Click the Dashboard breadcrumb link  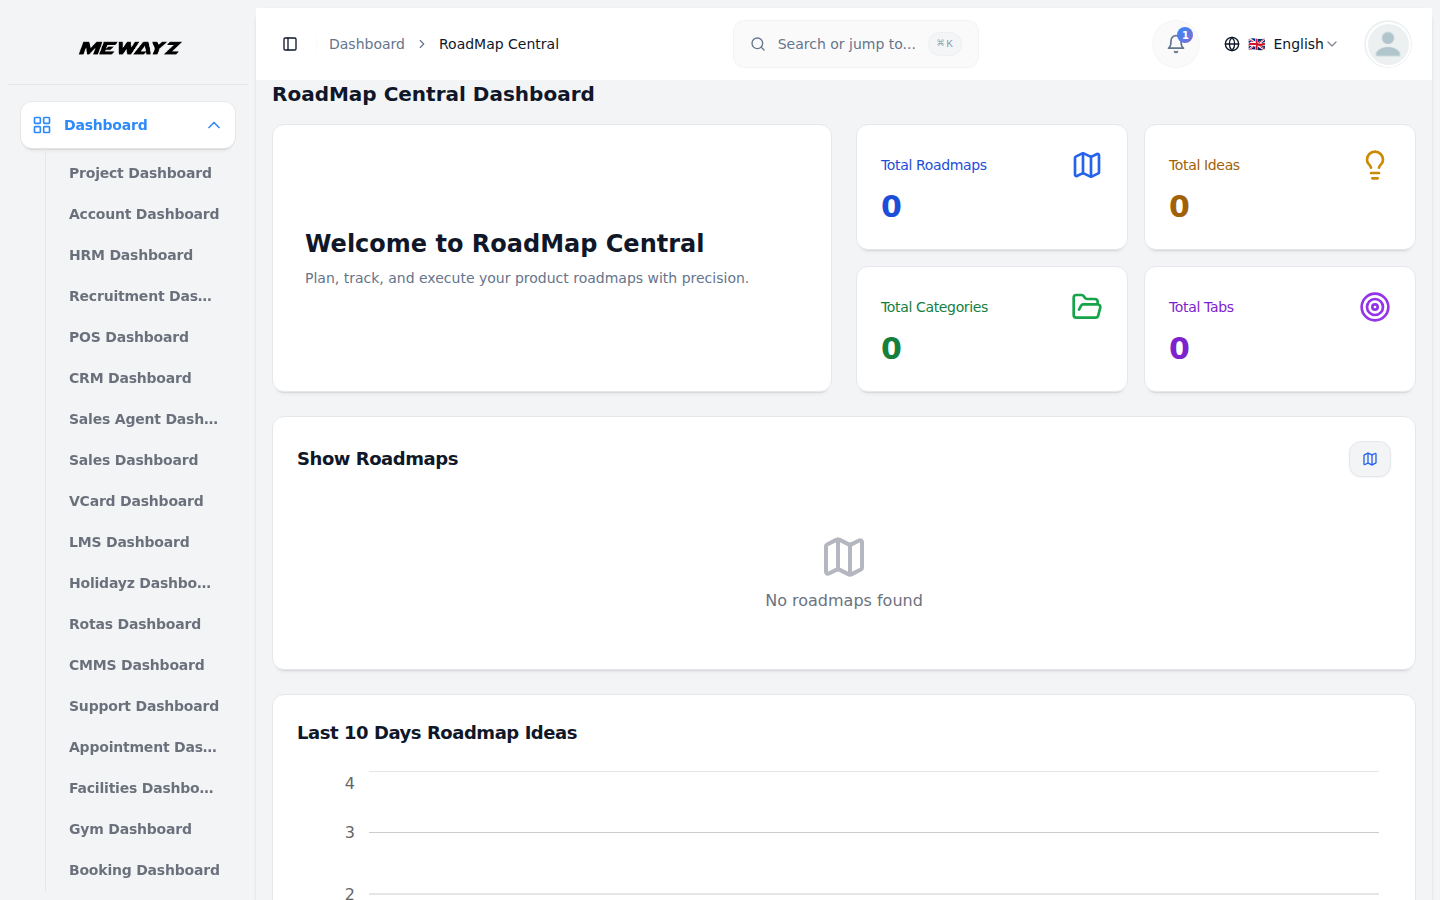pyautogui.click(x=366, y=44)
